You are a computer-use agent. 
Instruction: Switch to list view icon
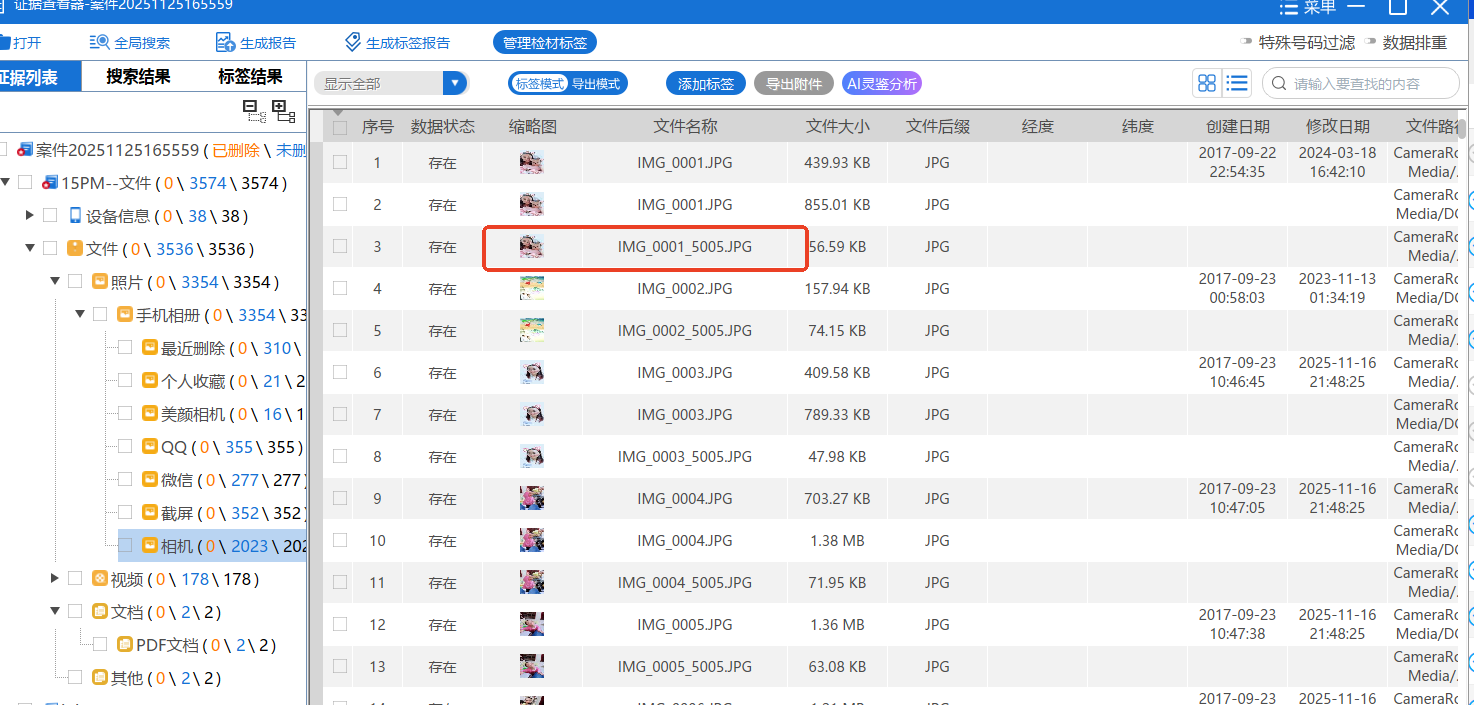[x=1237, y=84]
